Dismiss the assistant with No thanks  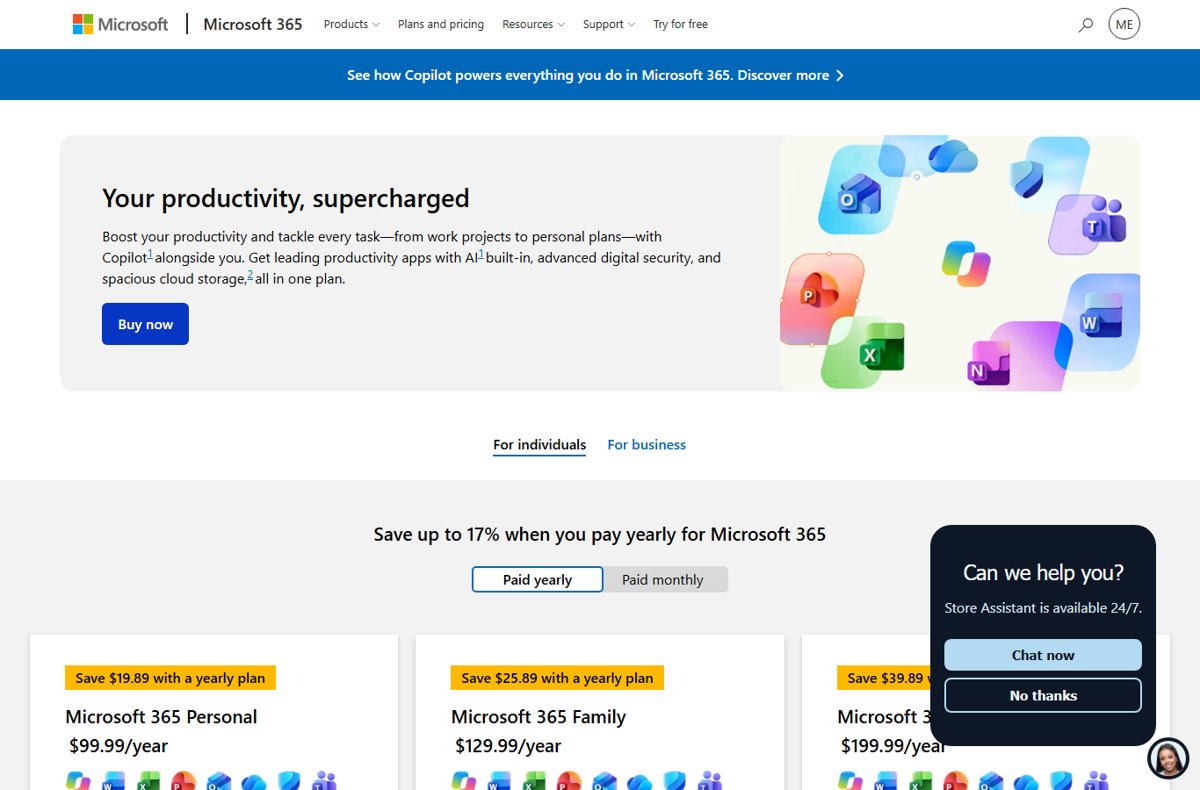(1043, 695)
